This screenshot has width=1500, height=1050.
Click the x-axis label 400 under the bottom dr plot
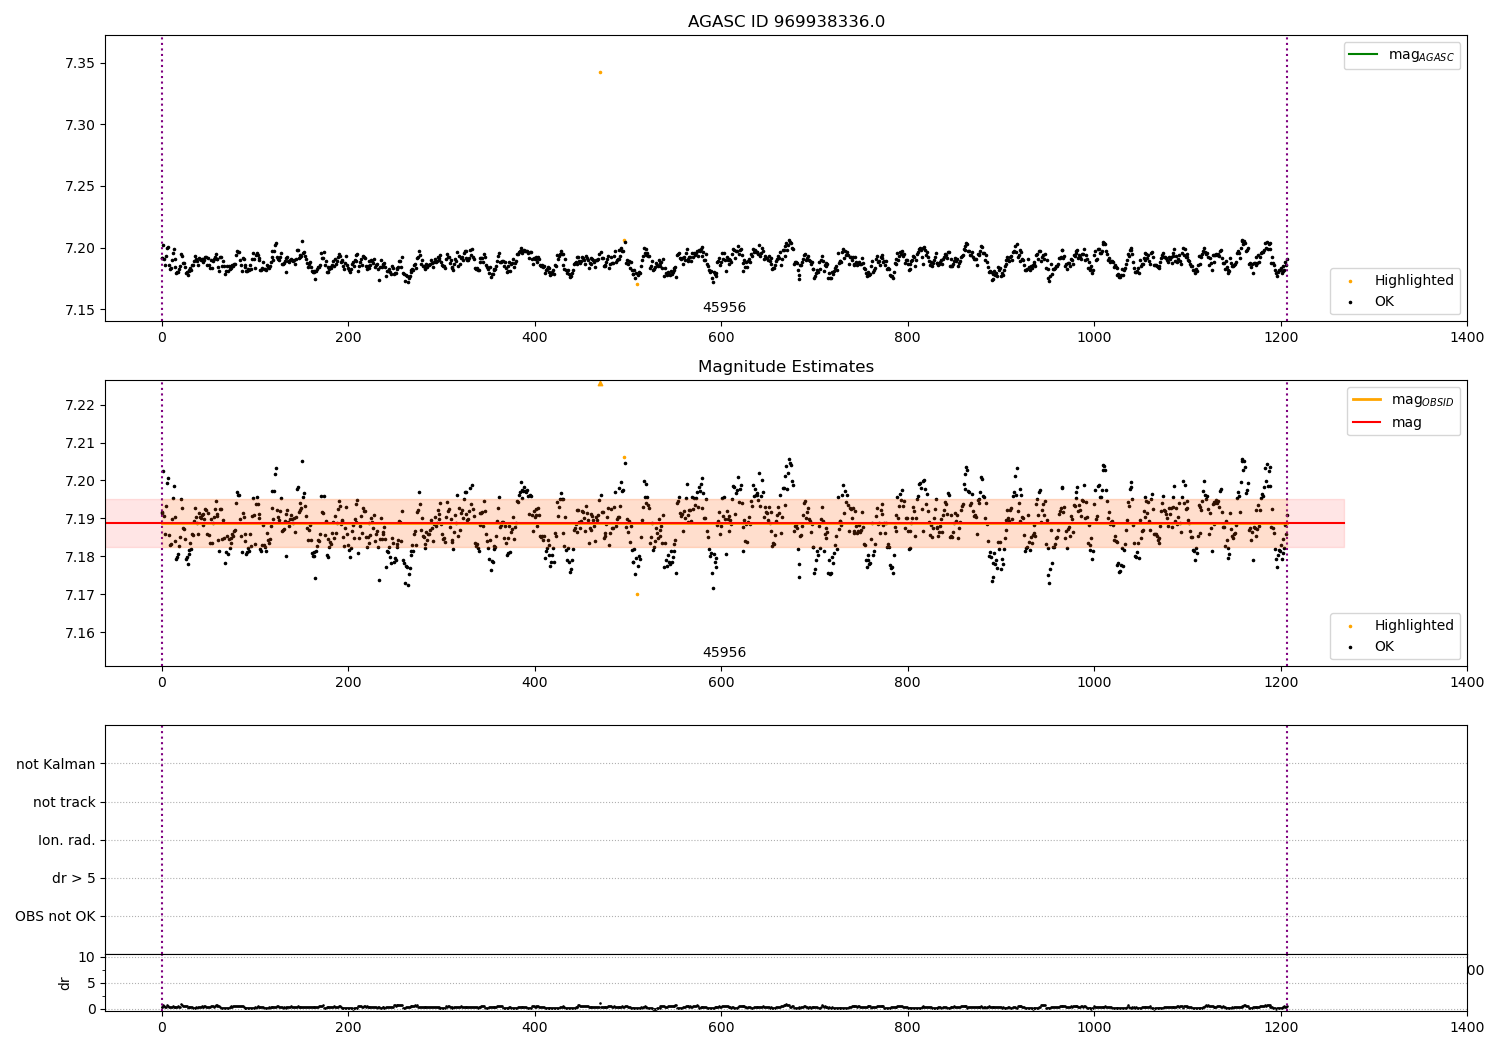(535, 1027)
